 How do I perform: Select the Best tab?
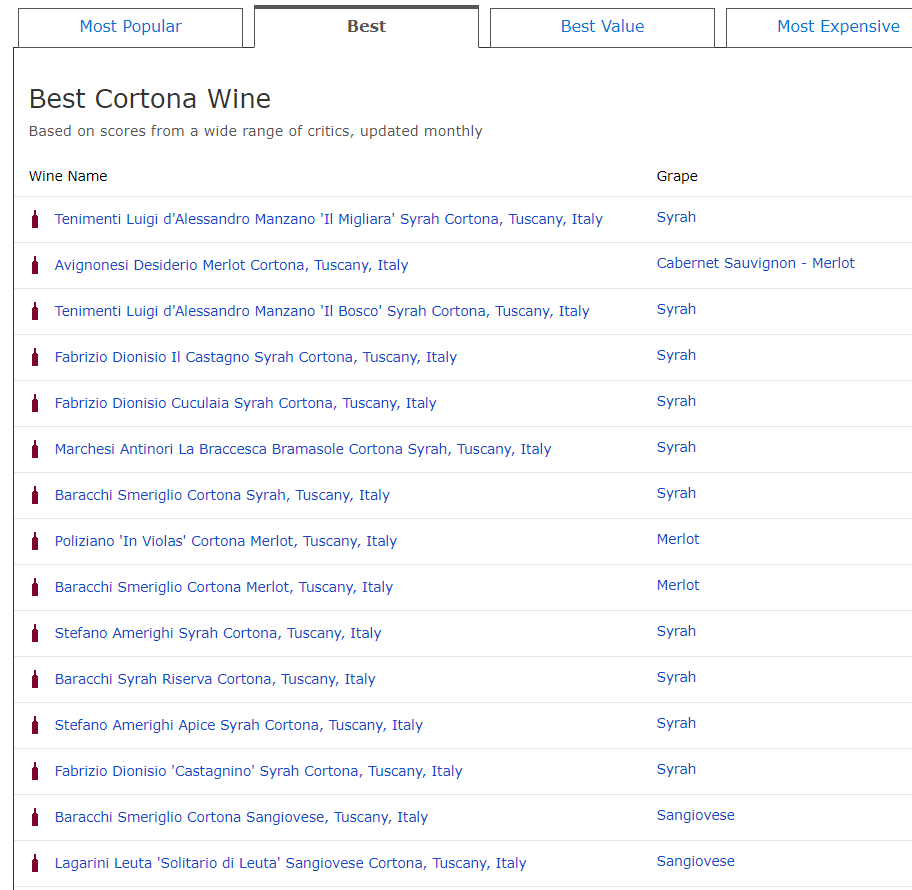[x=366, y=27]
